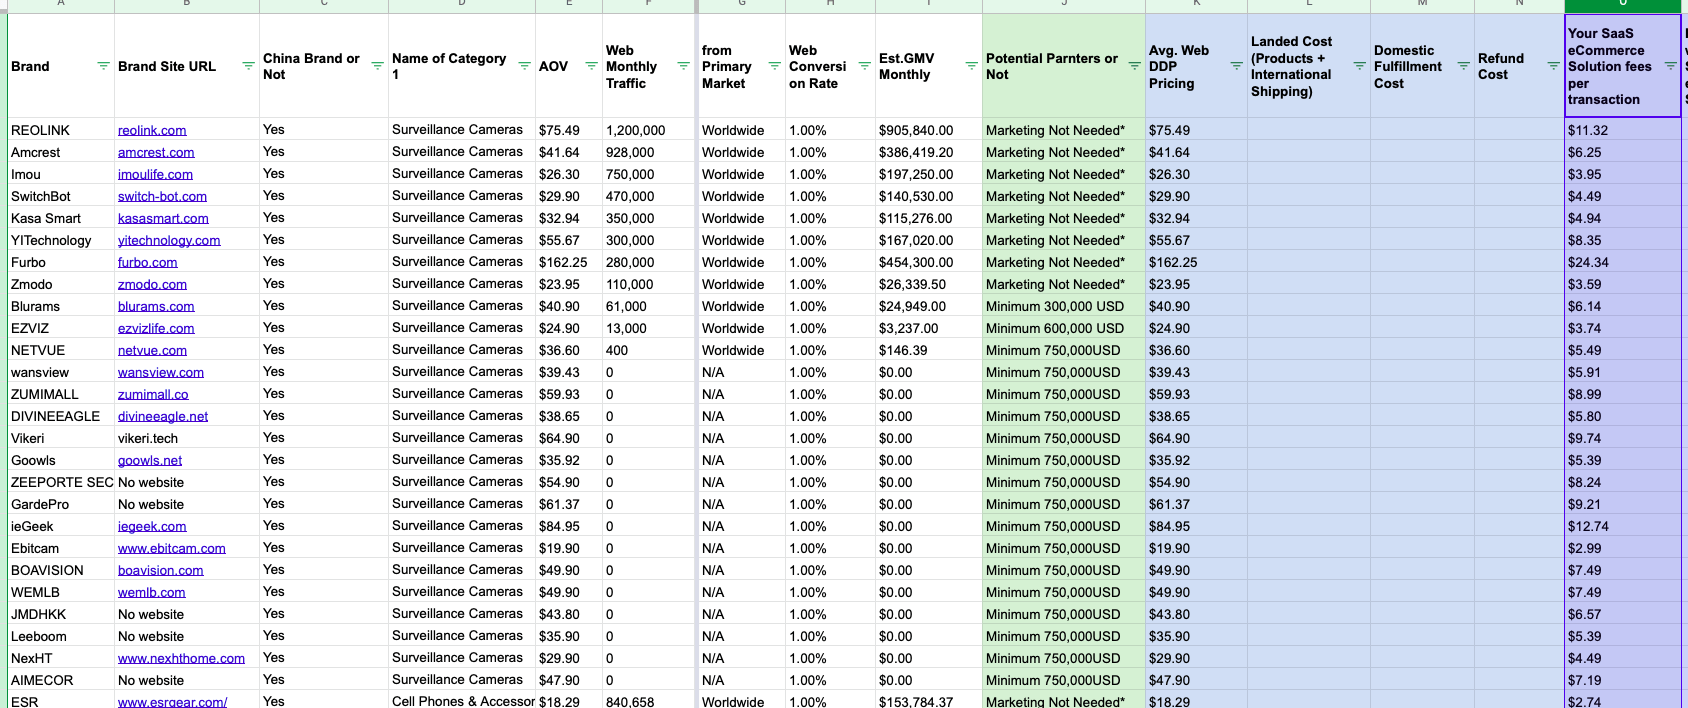The image size is (1688, 708).
Task: Open filter for Brand column
Action: click(x=103, y=66)
